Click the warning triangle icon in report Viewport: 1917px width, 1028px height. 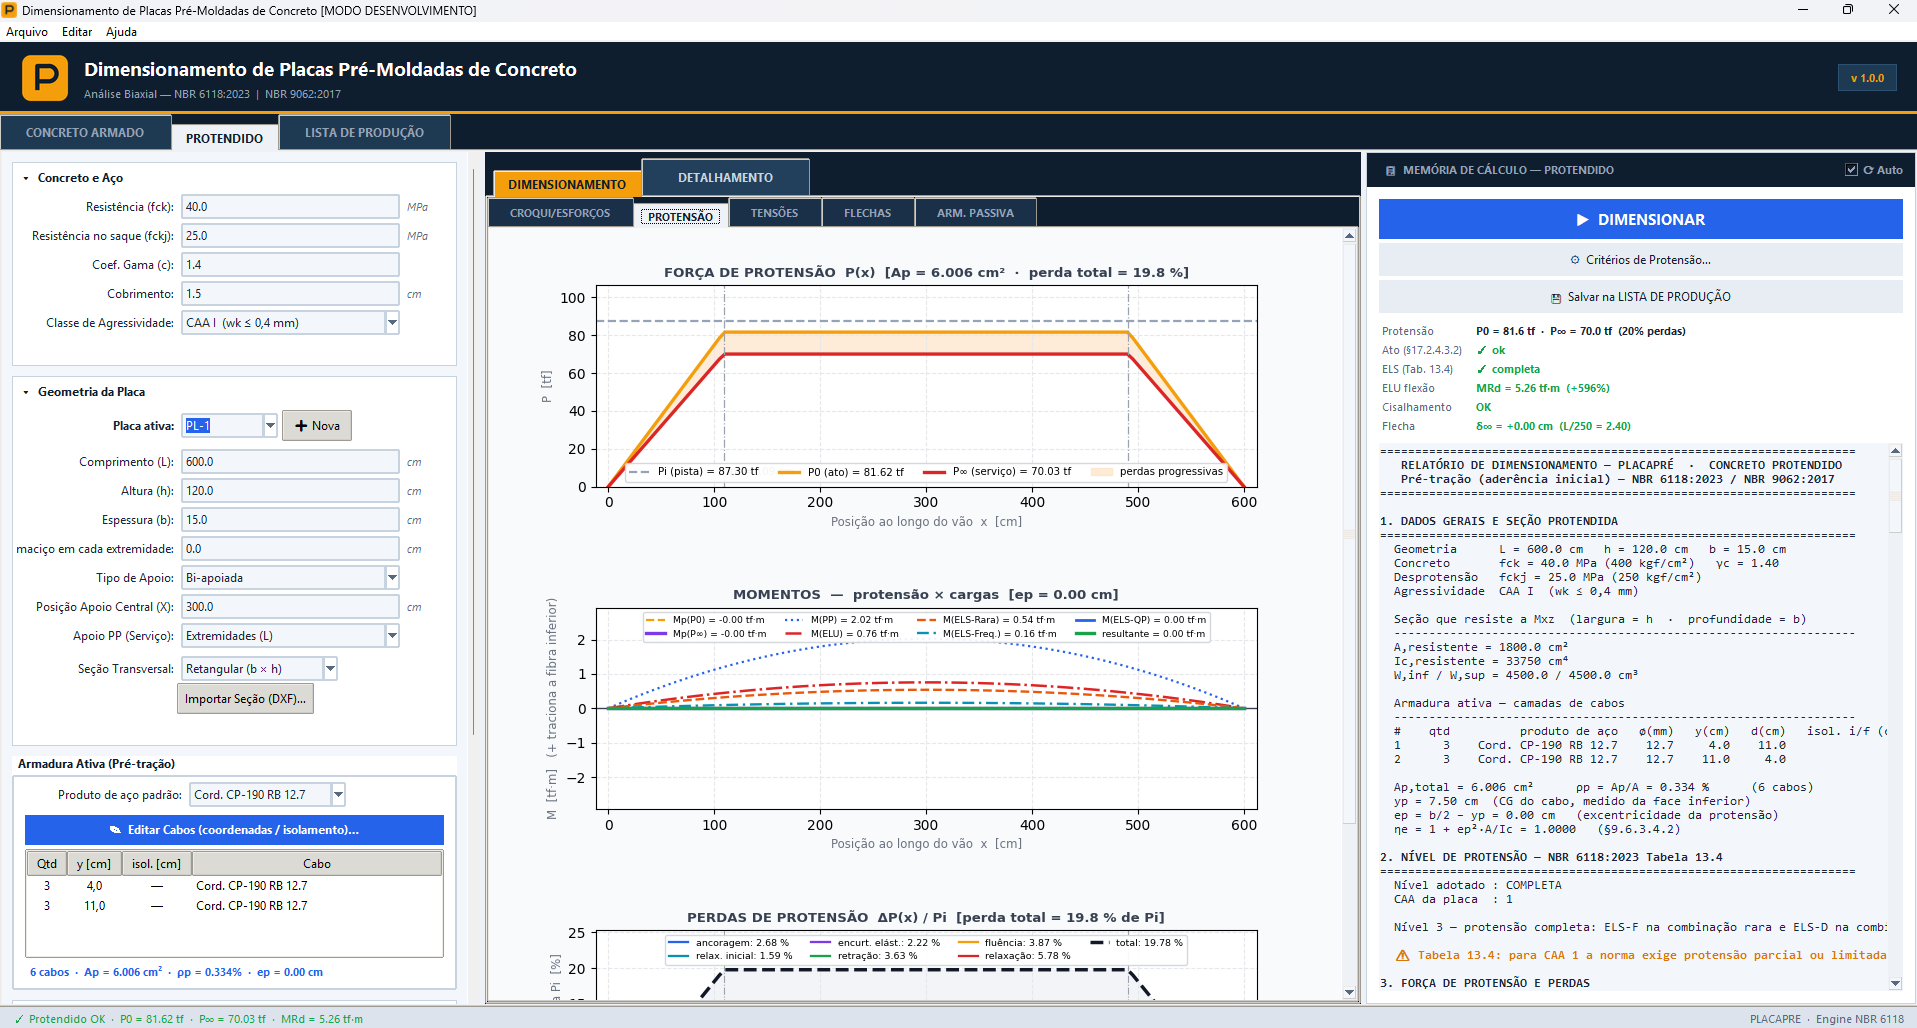(1402, 956)
